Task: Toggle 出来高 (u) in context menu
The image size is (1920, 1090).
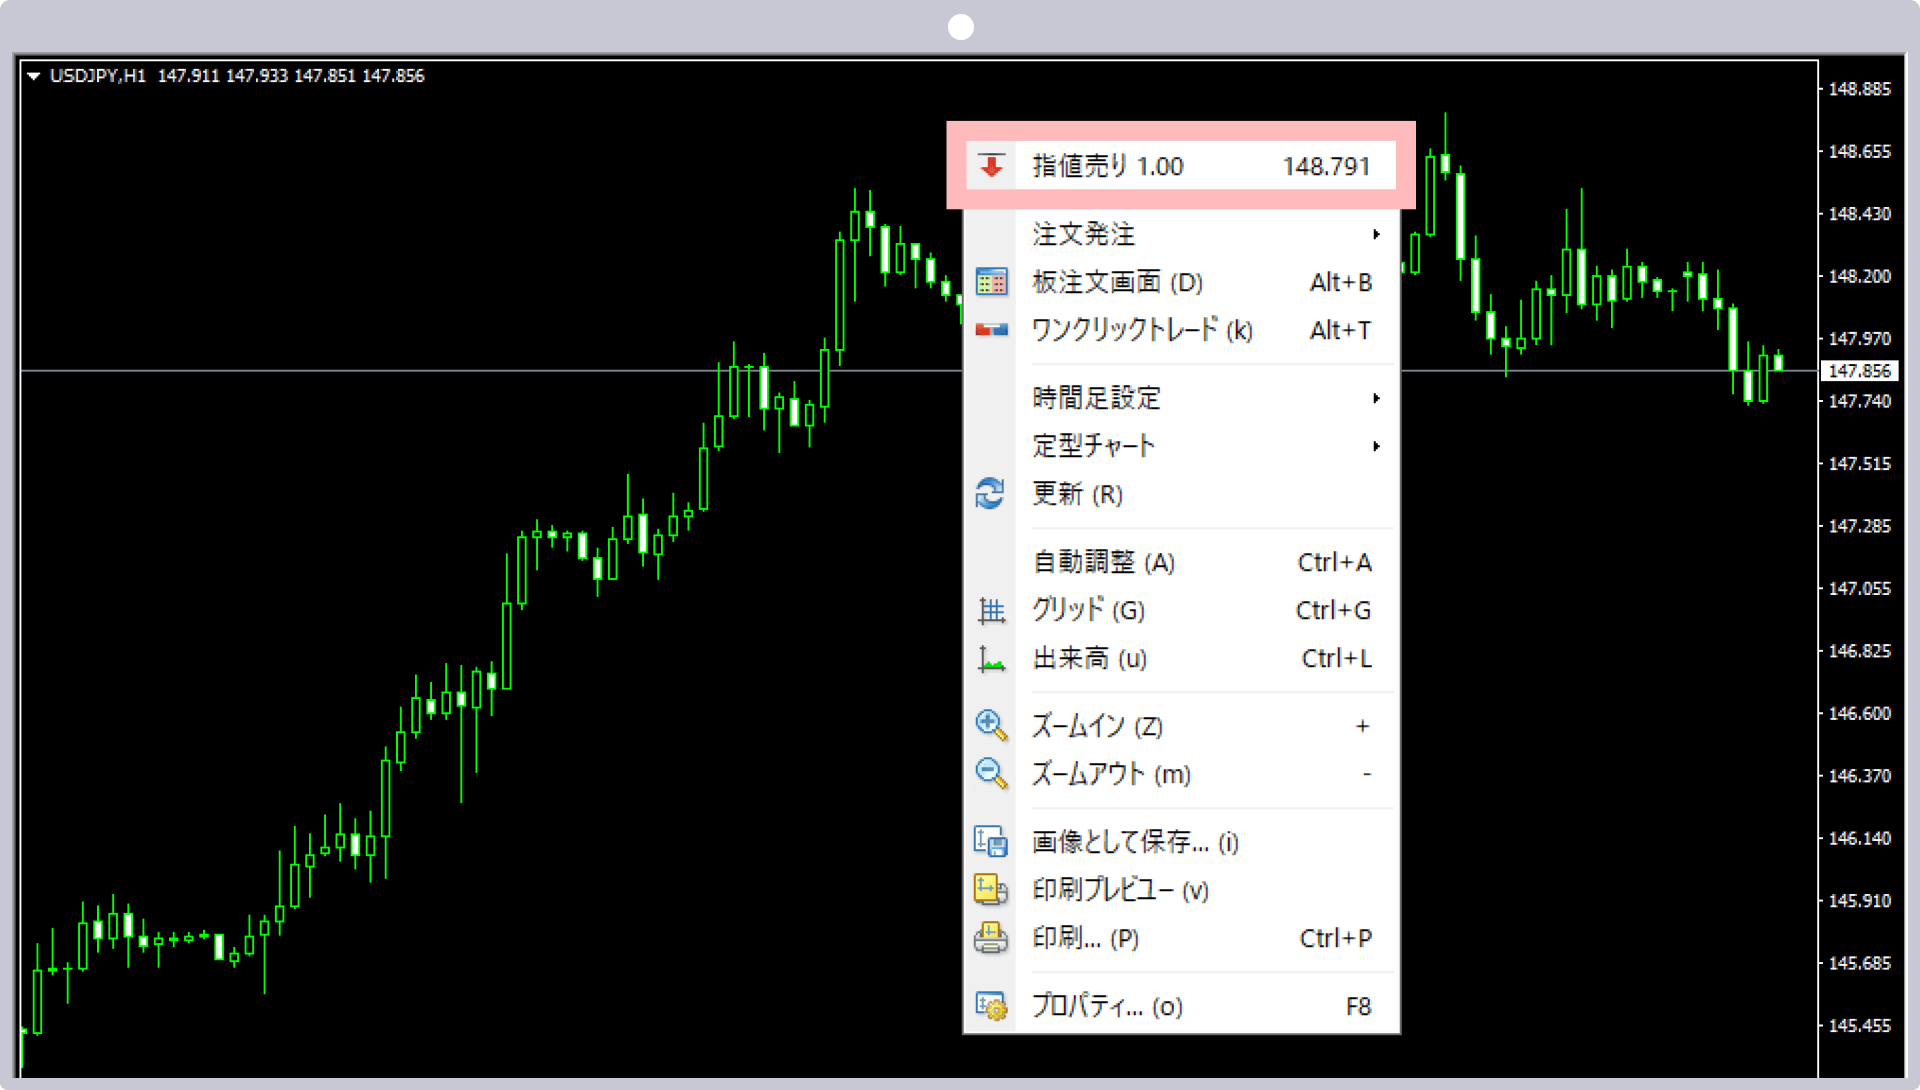Action: [1181, 658]
